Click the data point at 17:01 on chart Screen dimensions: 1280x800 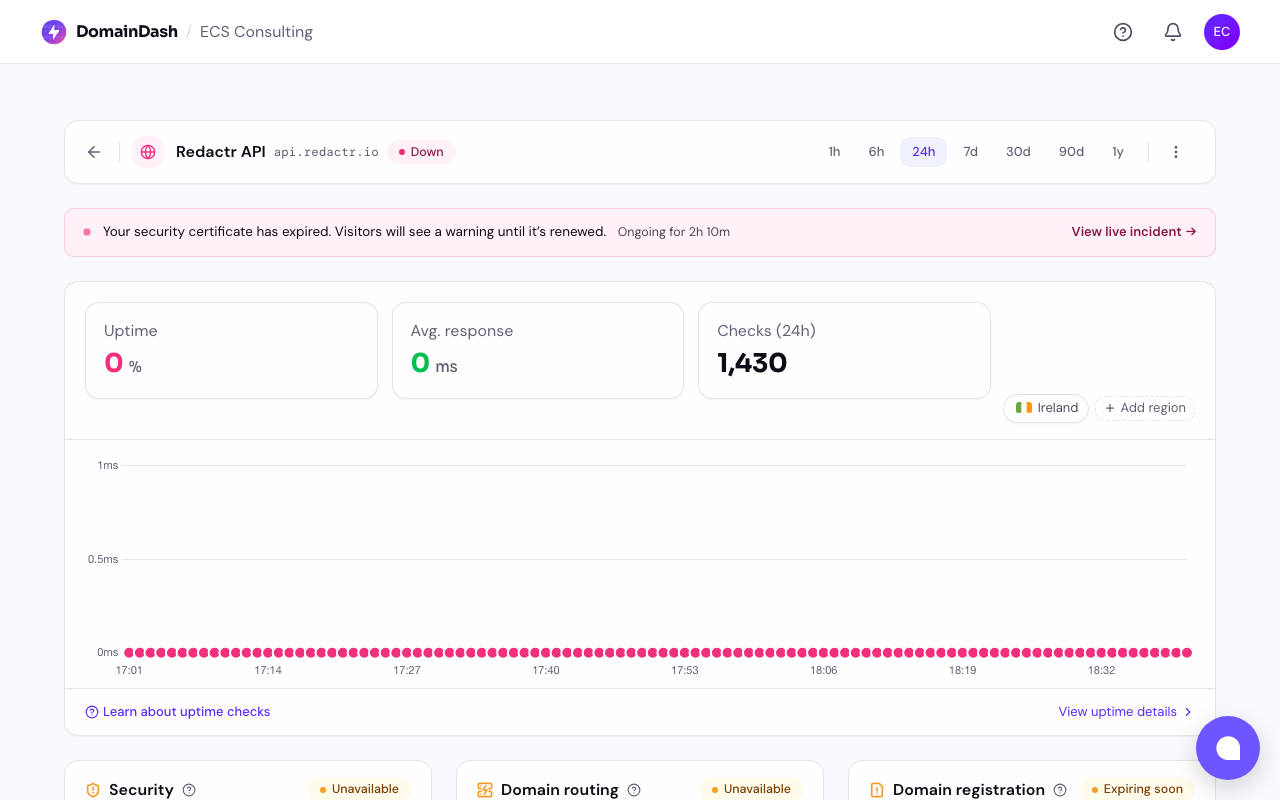coord(129,653)
